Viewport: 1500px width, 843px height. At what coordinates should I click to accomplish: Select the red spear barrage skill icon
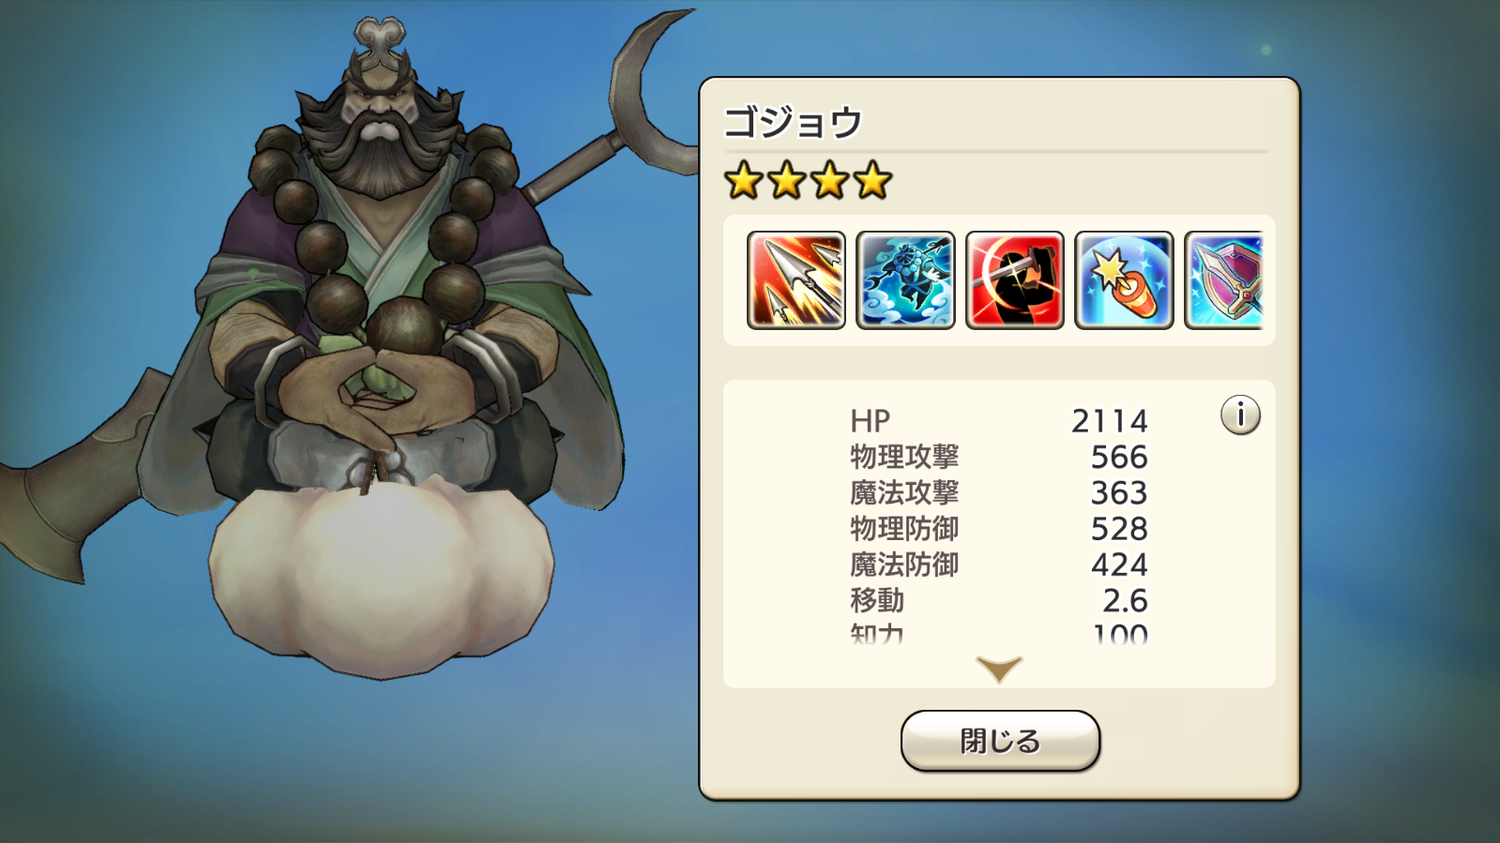click(796, 280)
